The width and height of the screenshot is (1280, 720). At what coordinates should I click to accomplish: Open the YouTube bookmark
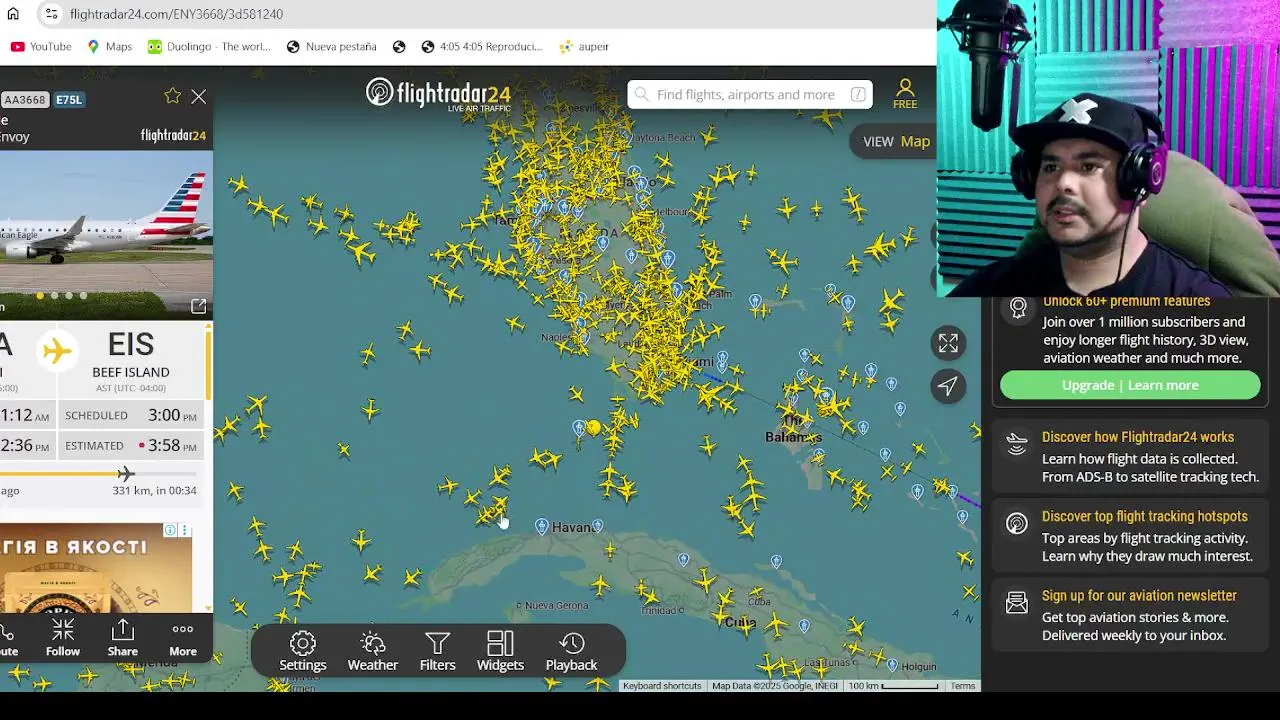click(x=41, y=46)
